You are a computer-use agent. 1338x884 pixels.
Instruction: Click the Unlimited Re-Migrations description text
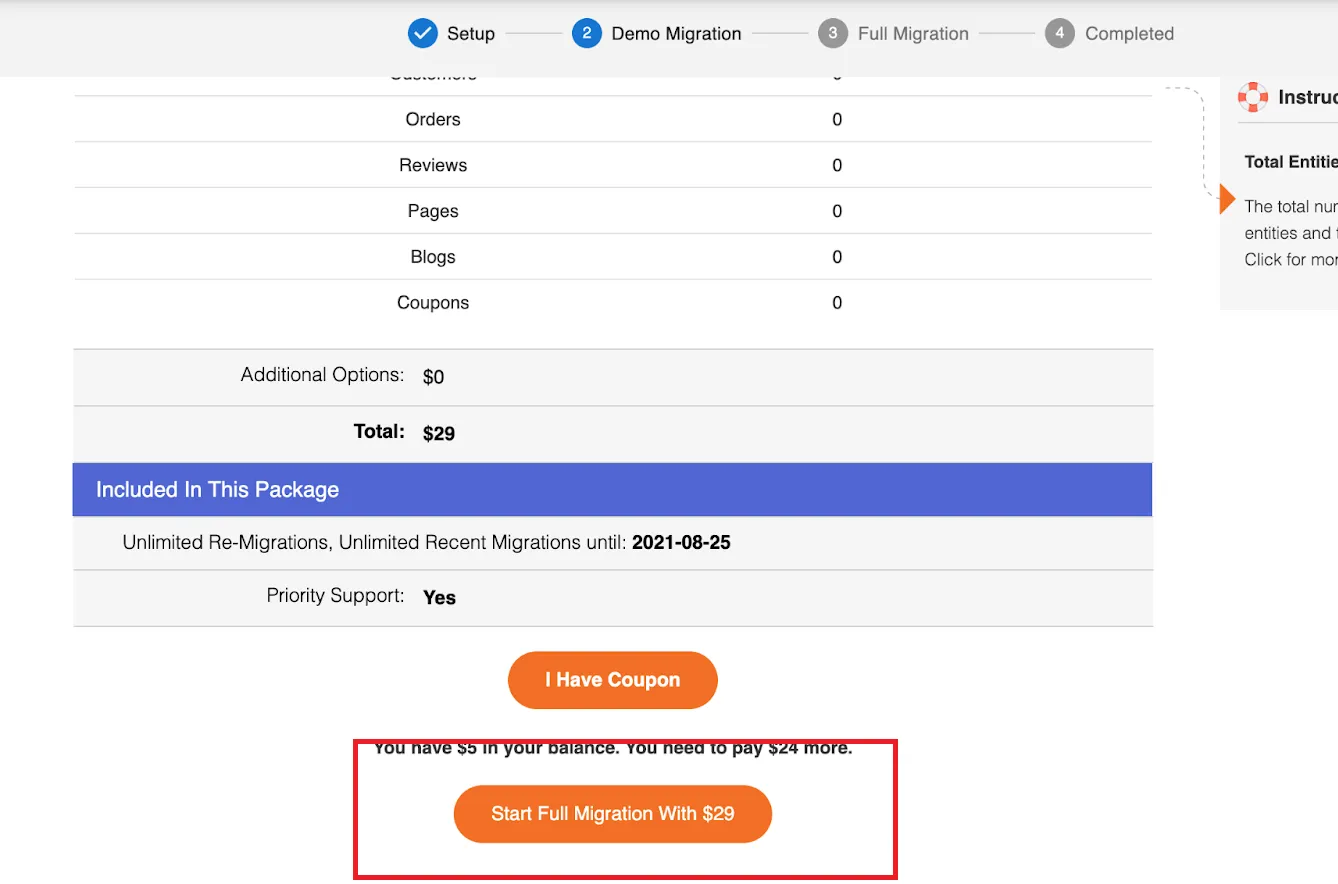[375, 543]
